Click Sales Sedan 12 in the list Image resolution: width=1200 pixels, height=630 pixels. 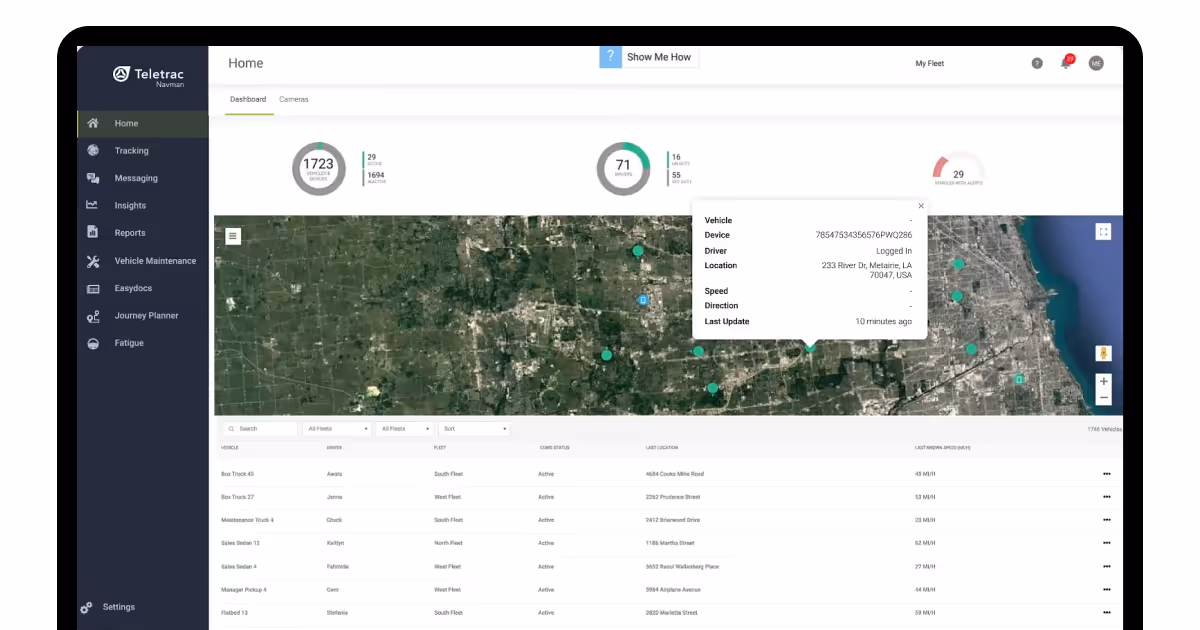[x=240, y=543]
